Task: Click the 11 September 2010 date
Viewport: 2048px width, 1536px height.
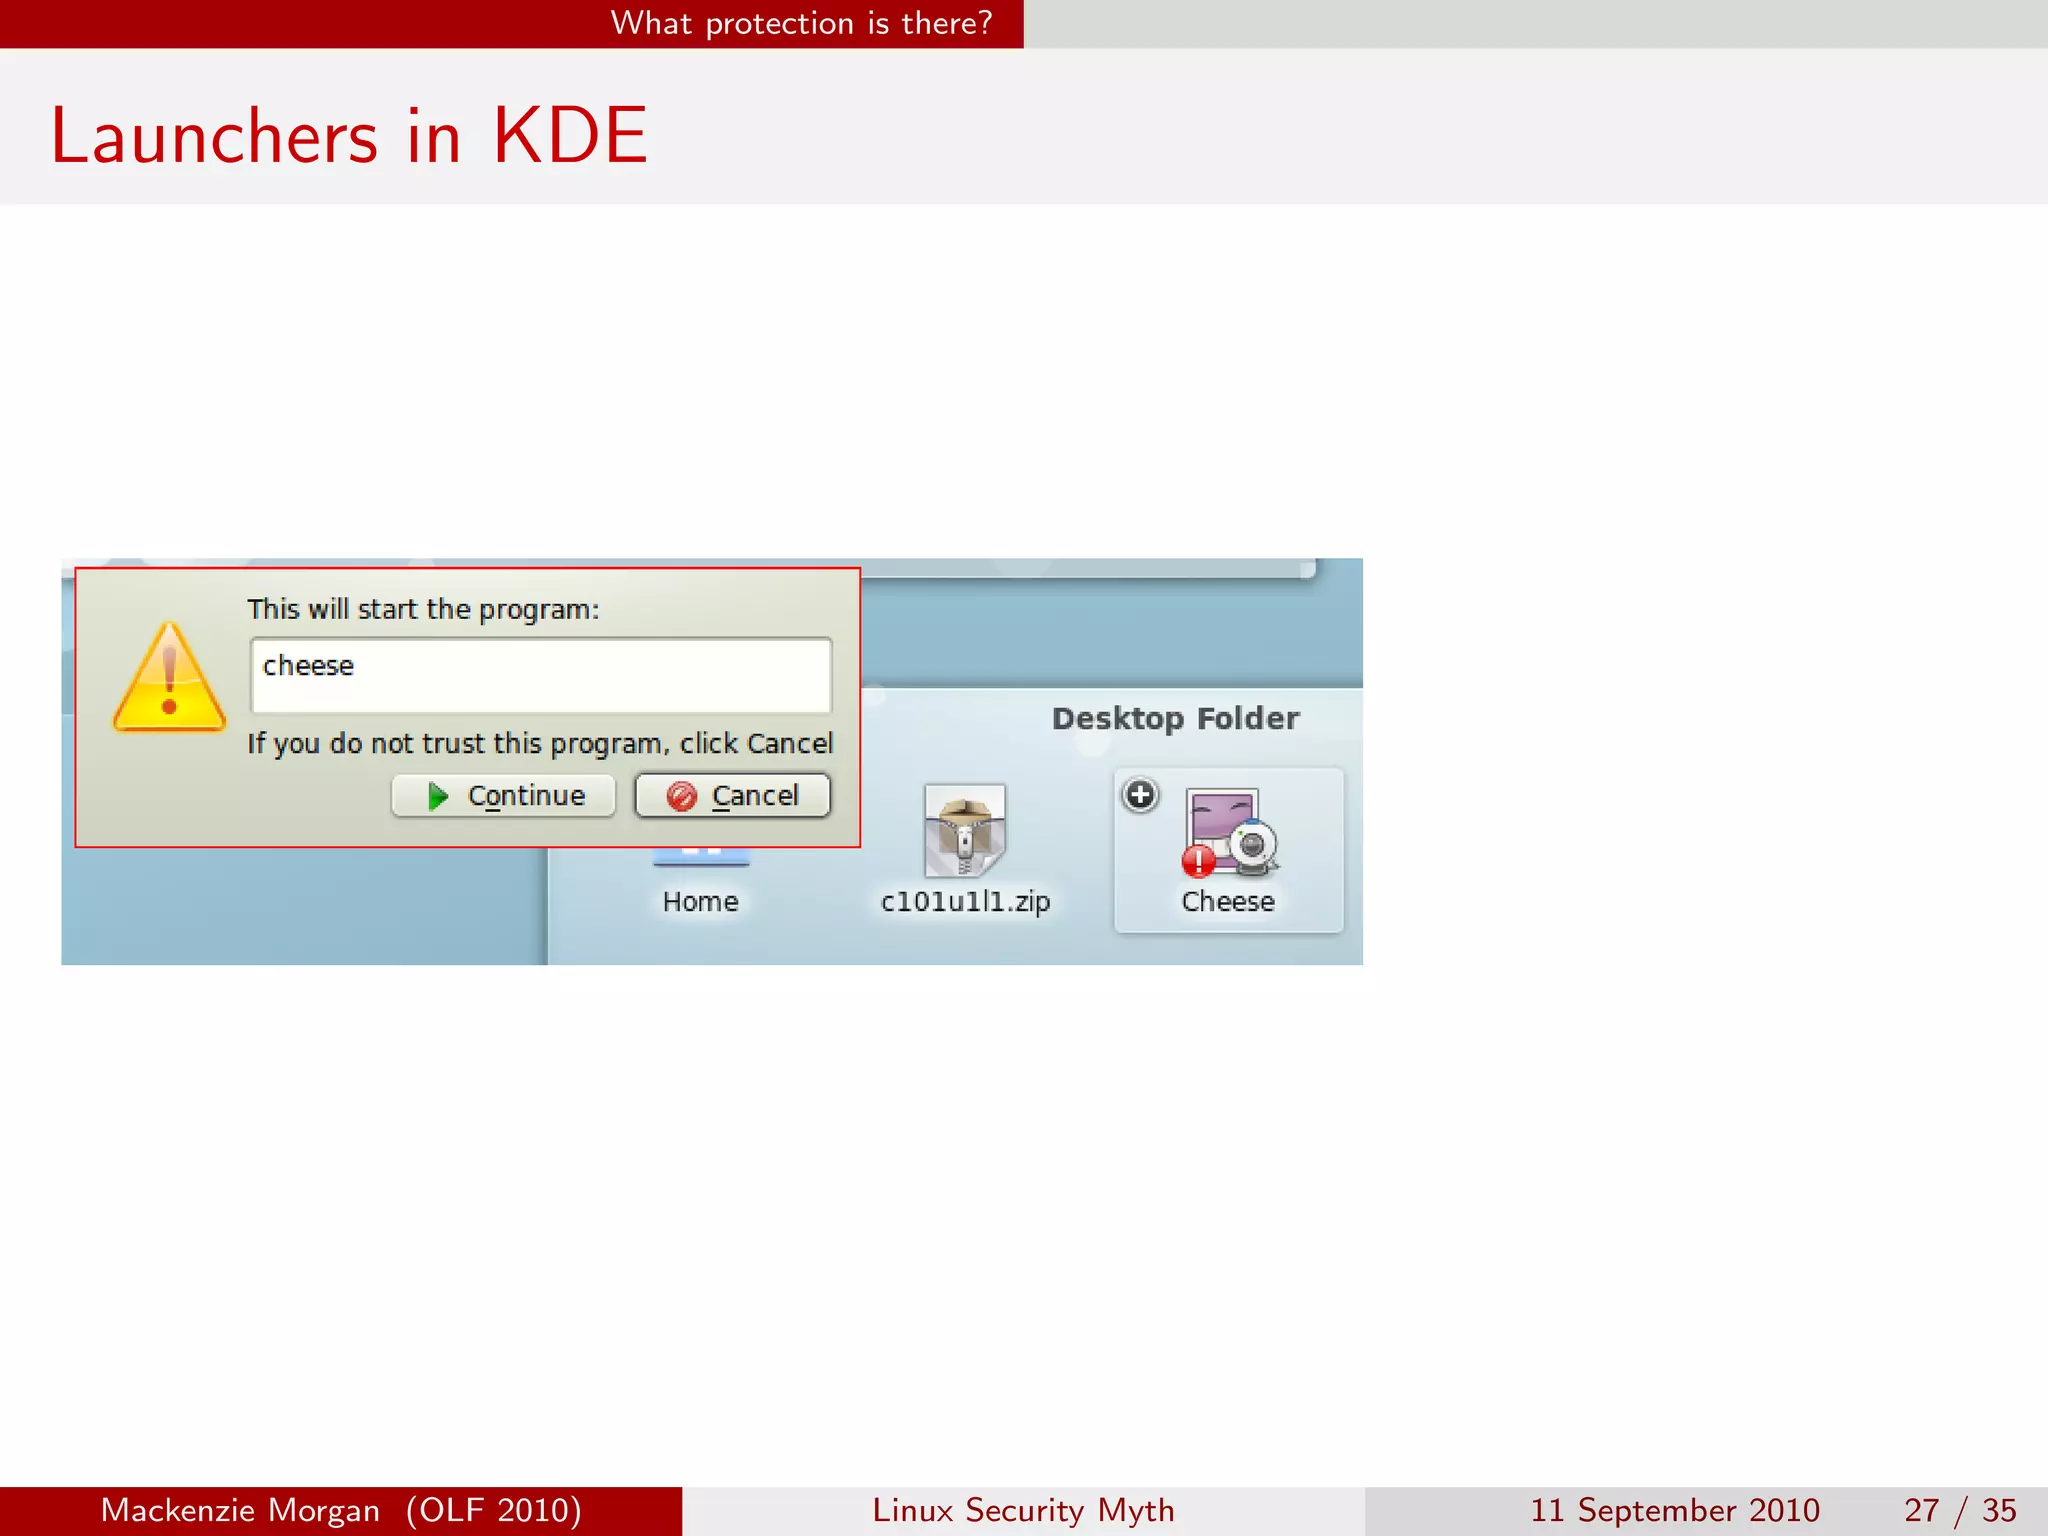Action: [x=1675, y=1510]
